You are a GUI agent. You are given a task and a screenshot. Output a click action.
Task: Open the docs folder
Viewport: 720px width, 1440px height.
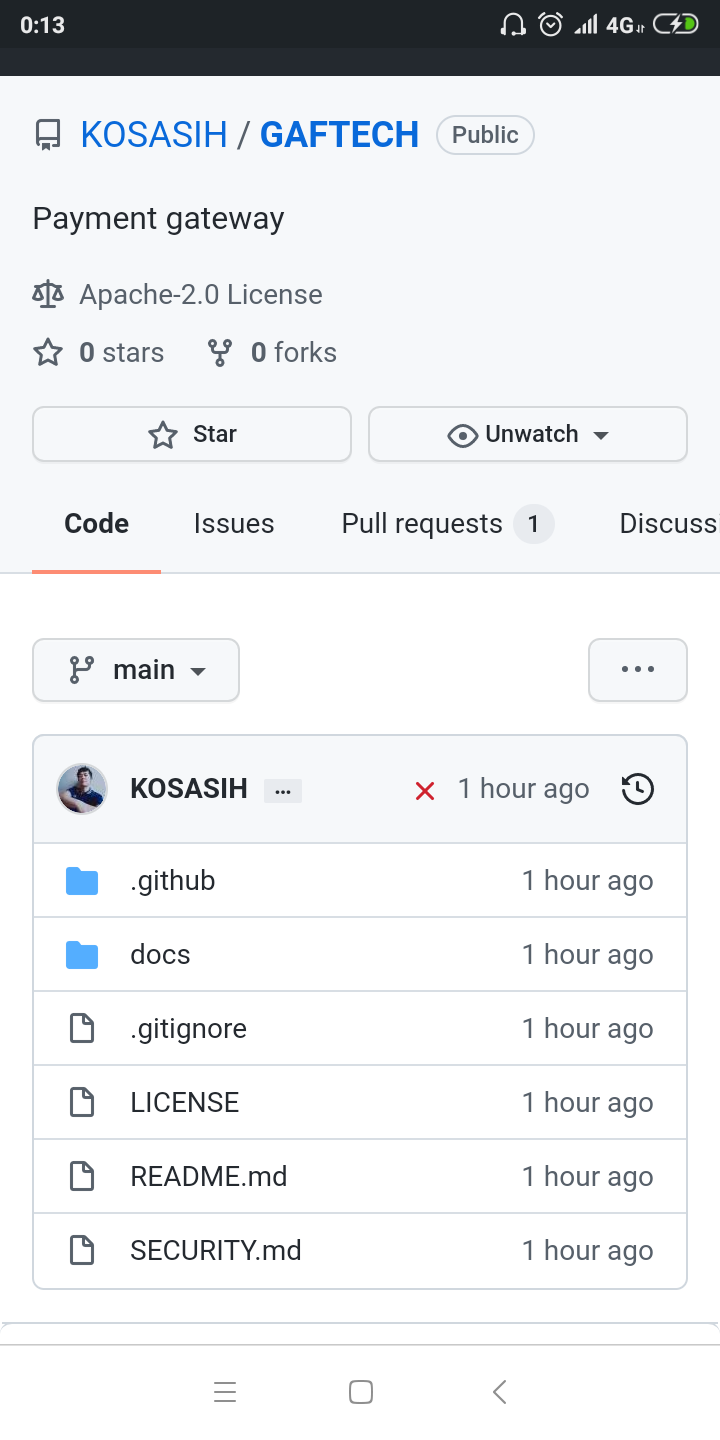(160, 955)
